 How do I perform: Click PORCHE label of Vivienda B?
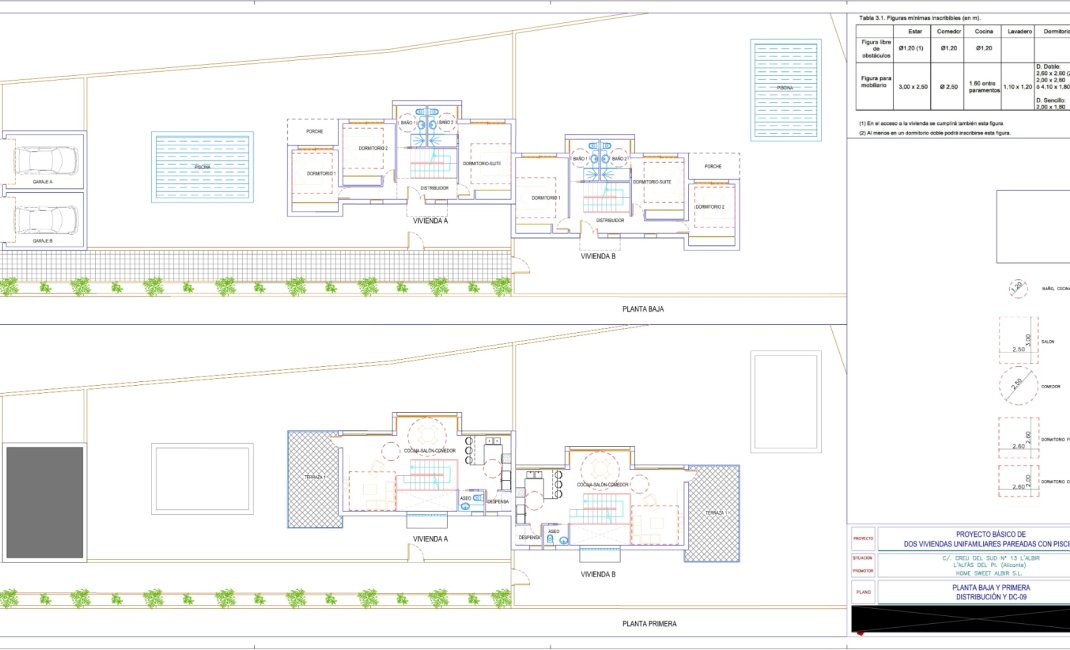point(713,166)
